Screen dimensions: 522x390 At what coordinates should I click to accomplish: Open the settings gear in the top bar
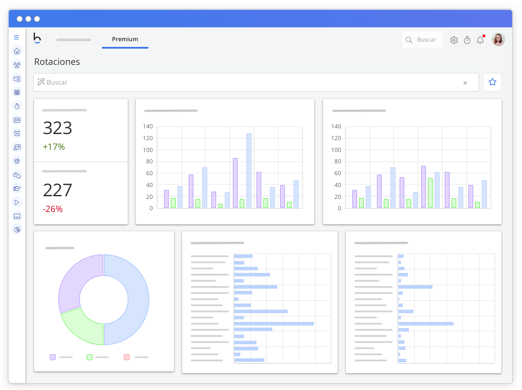click(x=454, y=40)
